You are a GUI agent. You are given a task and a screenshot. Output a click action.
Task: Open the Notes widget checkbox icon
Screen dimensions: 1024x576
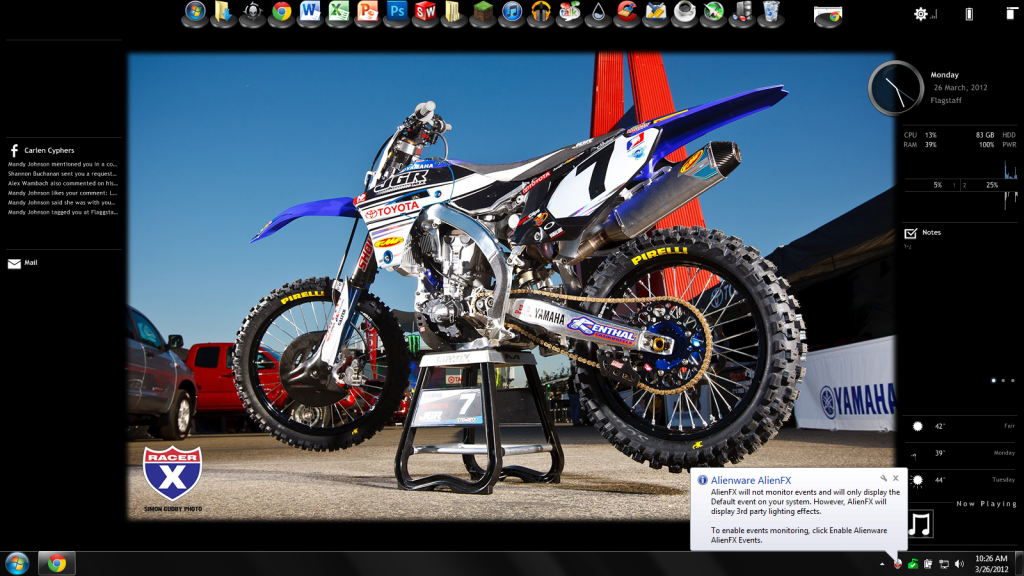(910, 233)
